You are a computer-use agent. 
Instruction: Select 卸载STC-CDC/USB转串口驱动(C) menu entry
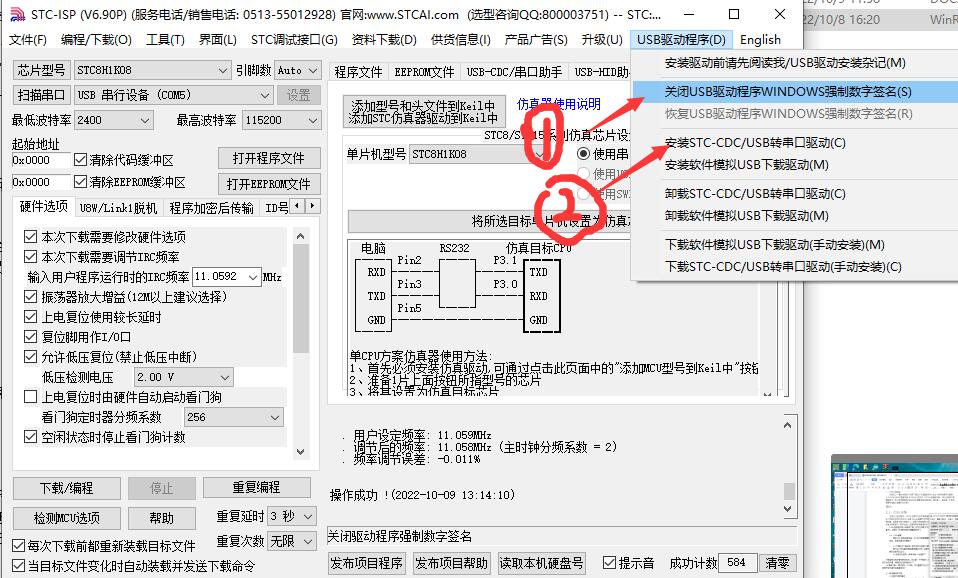(794, 194)
